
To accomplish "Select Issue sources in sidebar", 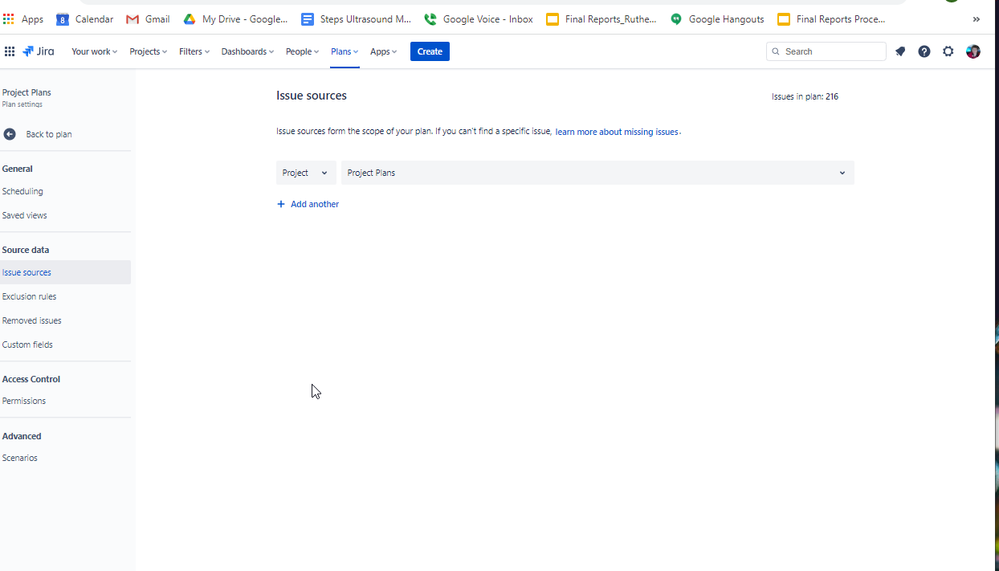I will [x=65, y=272].
